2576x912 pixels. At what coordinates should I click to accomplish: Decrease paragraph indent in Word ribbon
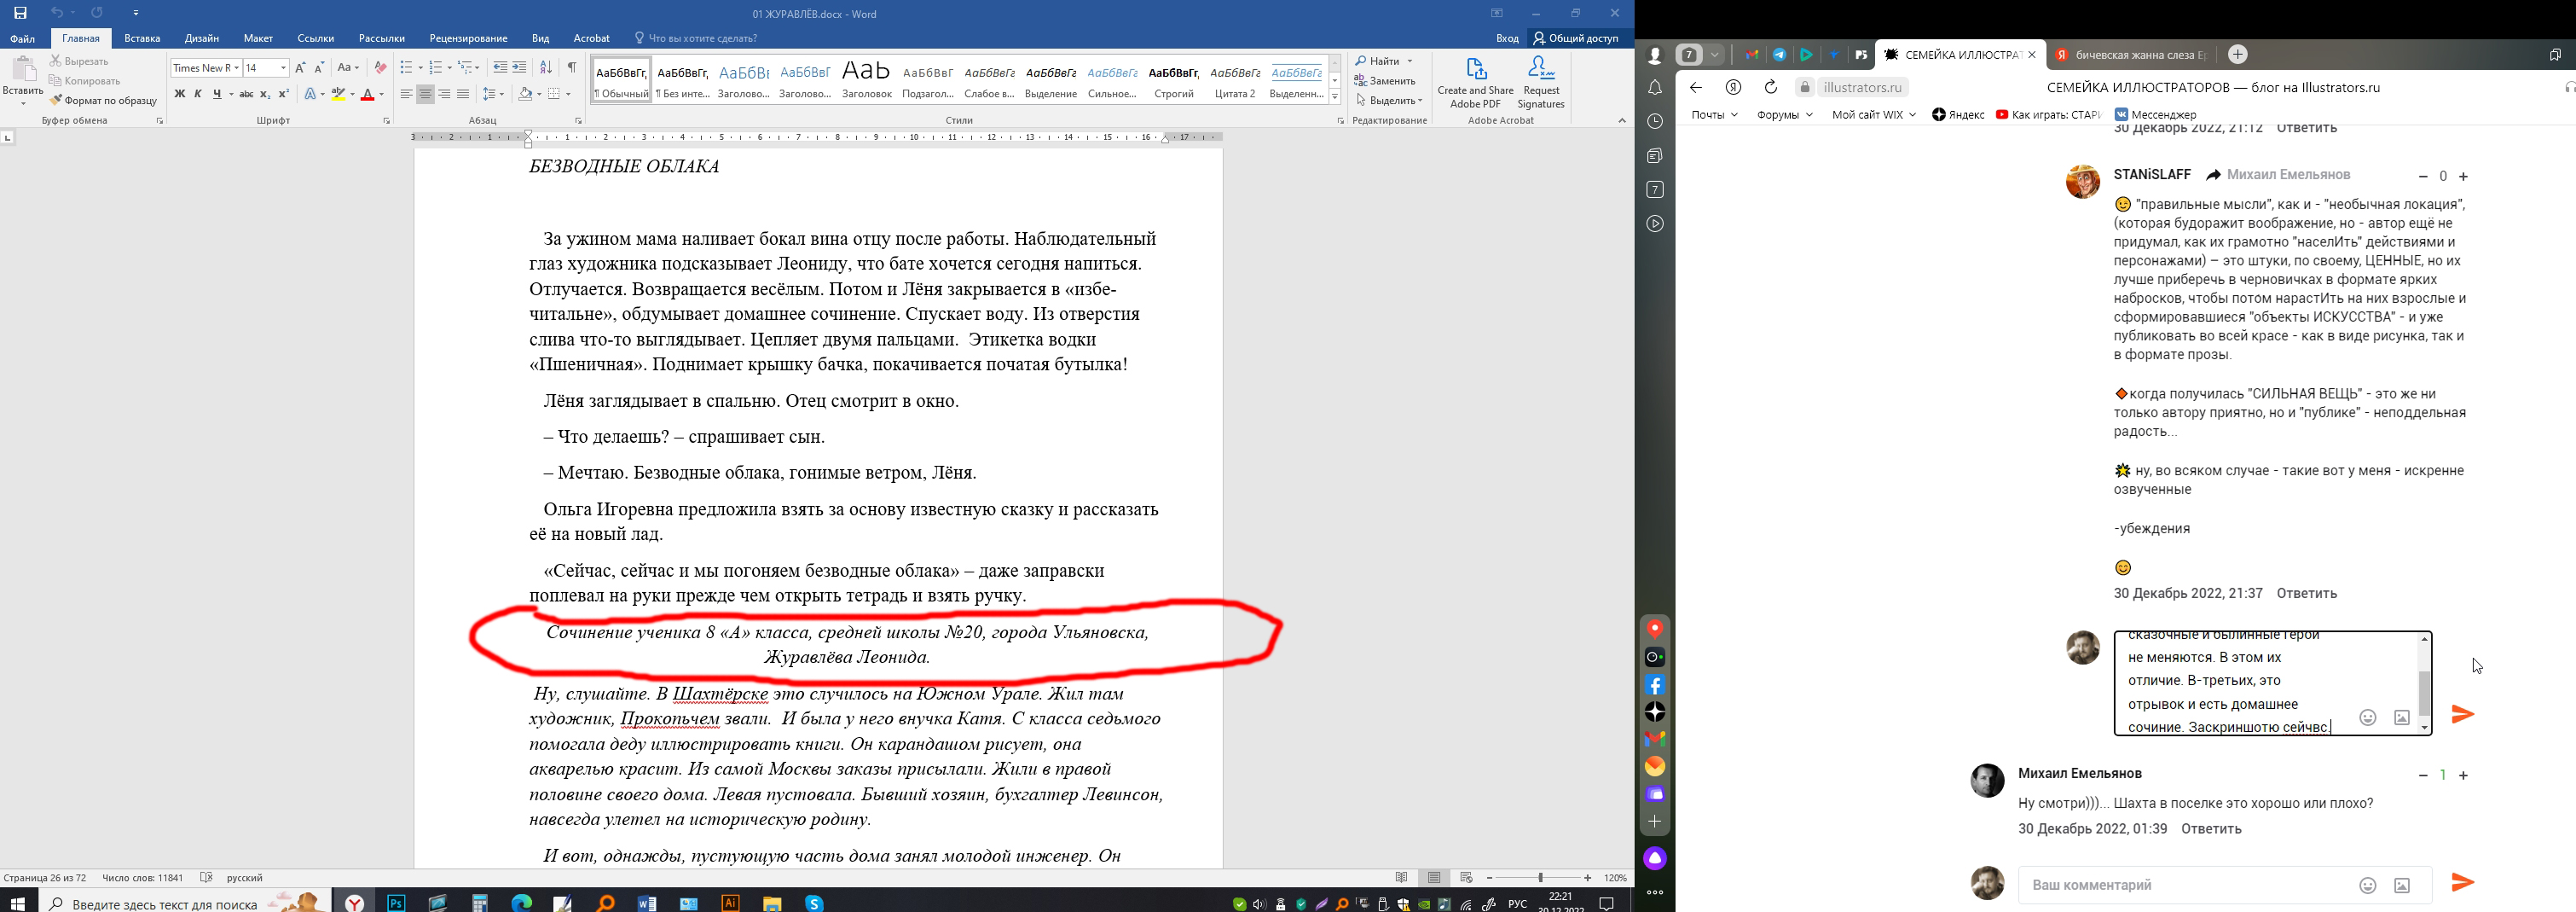point(500,67)
